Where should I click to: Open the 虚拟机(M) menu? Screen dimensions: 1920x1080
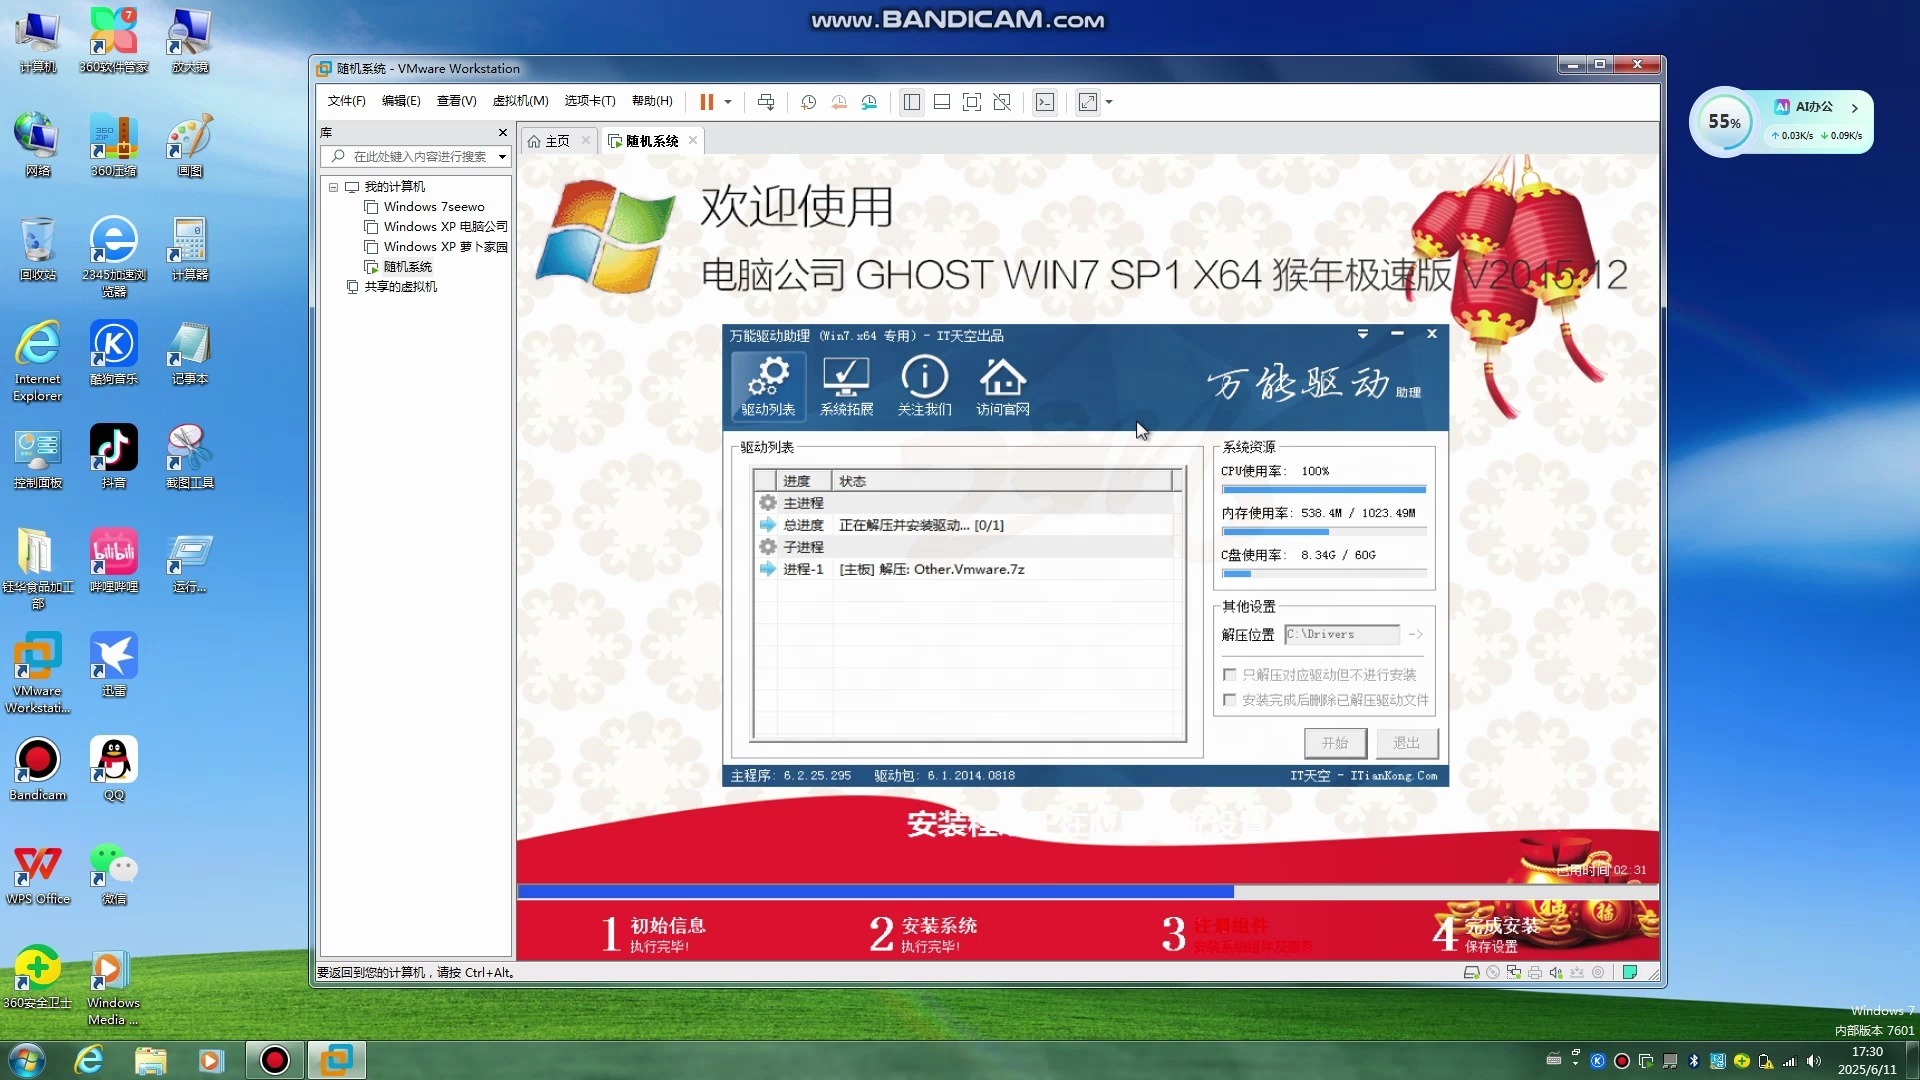tap(520, 101)
